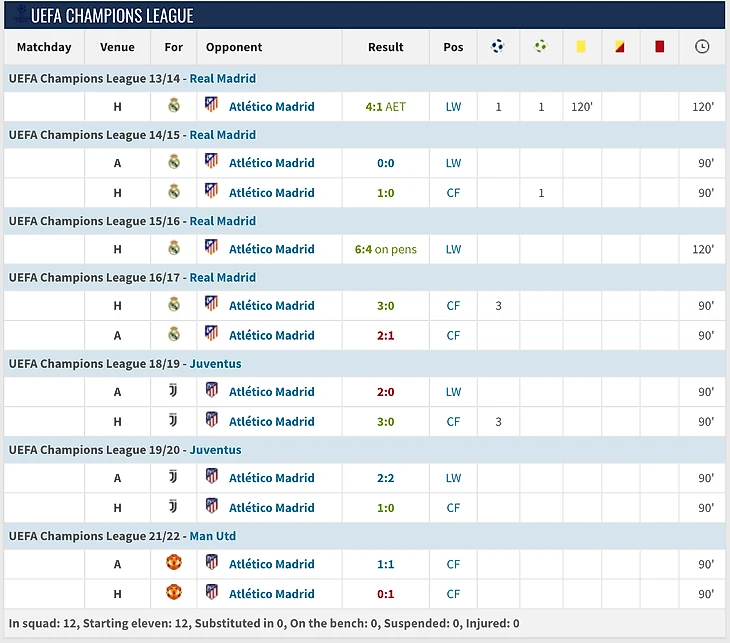
Task: Click Man Utd crest in 1:1 row
Action: click(174, 562)
